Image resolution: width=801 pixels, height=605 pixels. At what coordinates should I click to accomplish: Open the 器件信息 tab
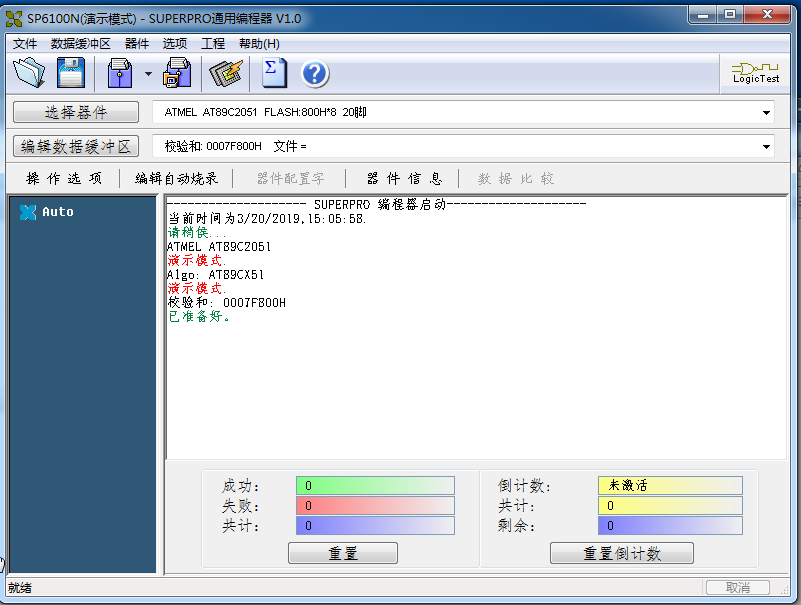tap(404, 178)
